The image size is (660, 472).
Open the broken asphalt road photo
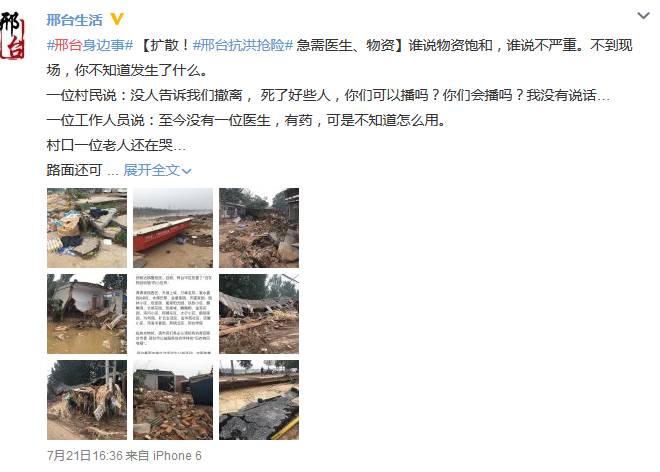259,400
